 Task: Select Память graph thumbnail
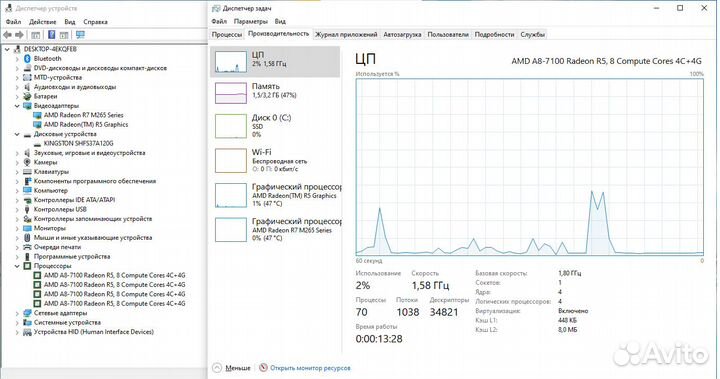231,93
